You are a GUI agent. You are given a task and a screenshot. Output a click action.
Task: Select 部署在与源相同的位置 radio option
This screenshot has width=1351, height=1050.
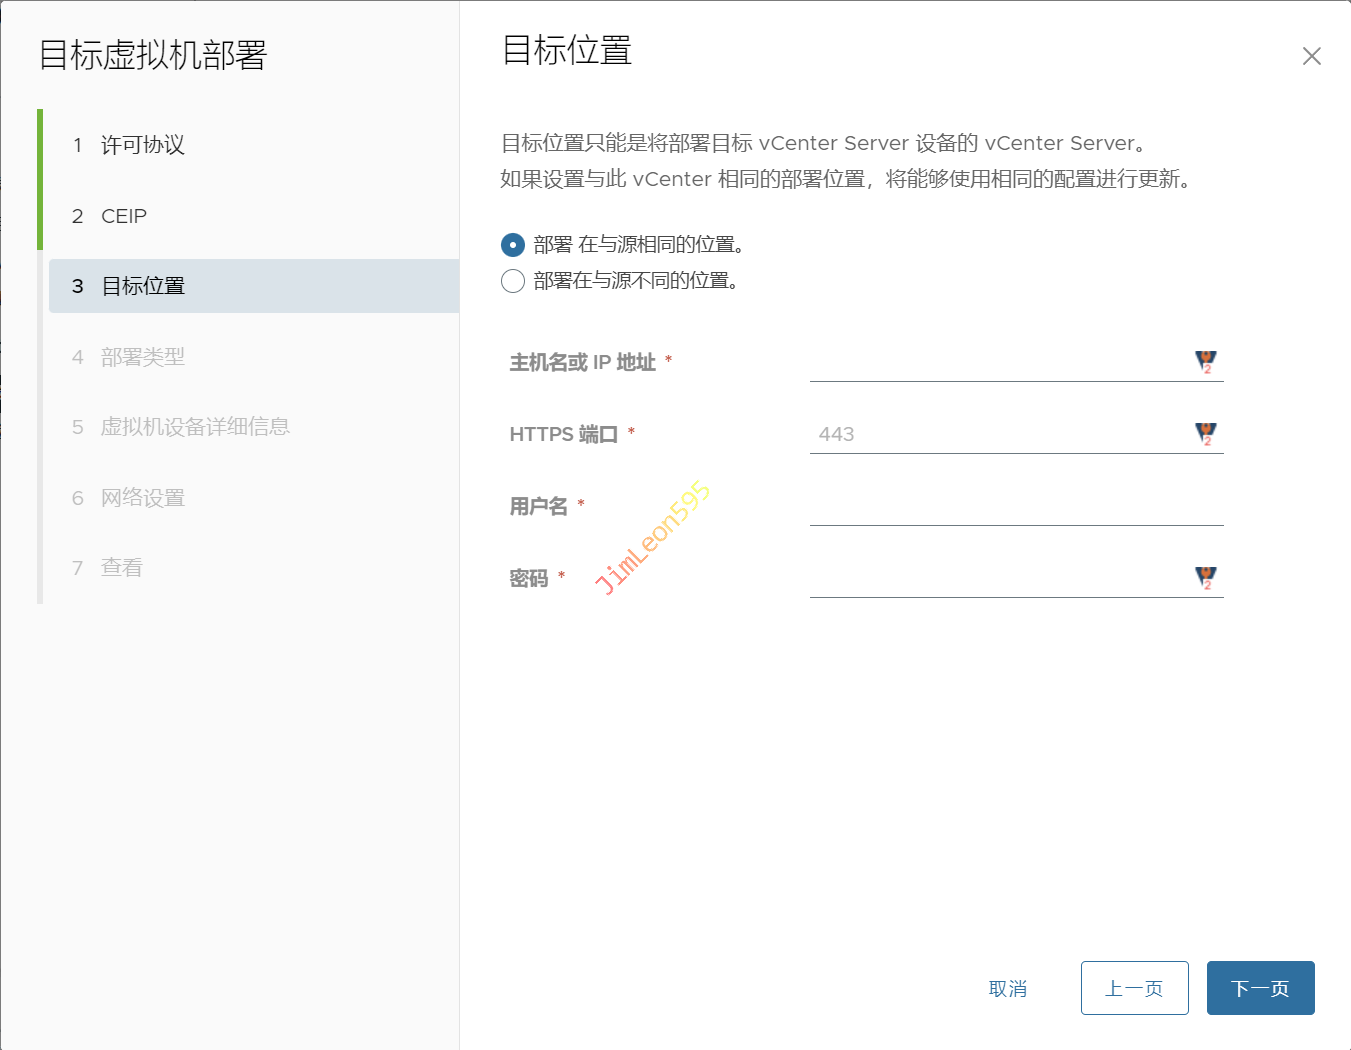point(513,245)
